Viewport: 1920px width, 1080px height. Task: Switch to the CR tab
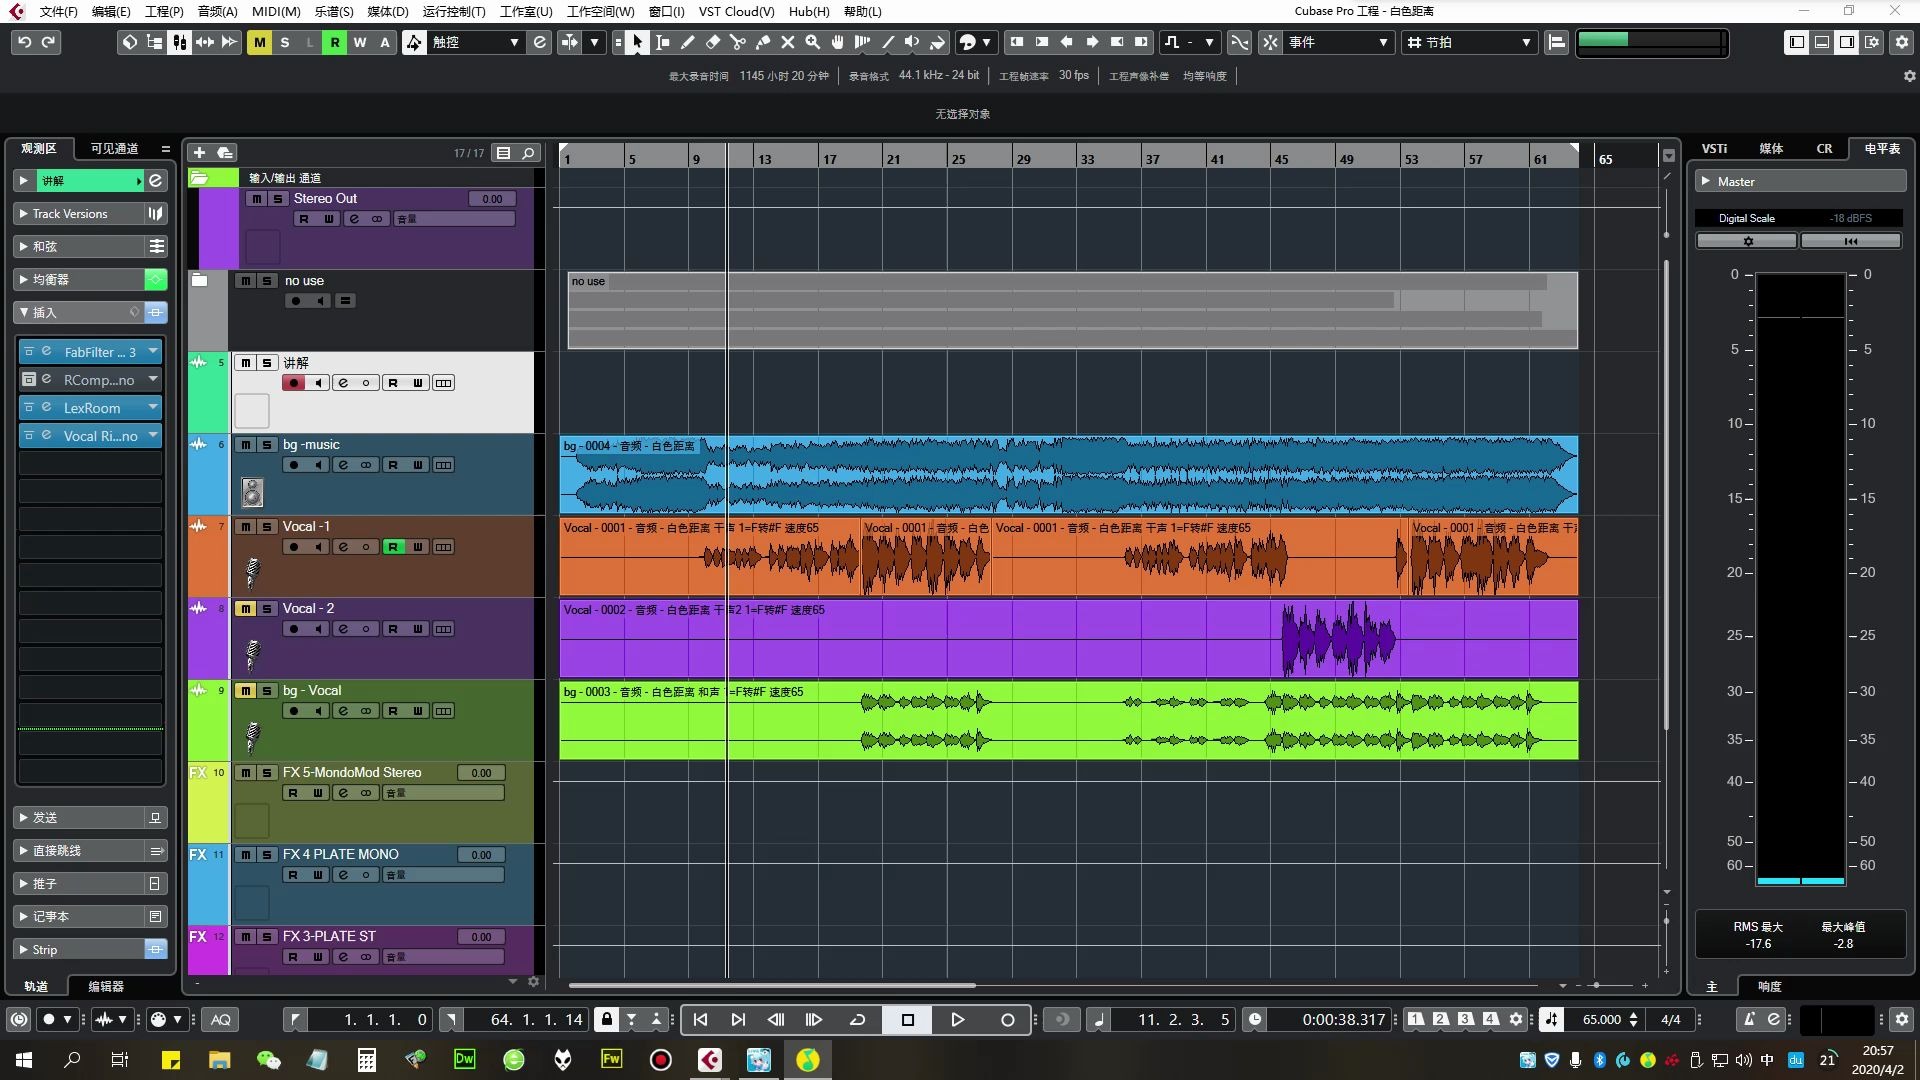point(1825,148)
